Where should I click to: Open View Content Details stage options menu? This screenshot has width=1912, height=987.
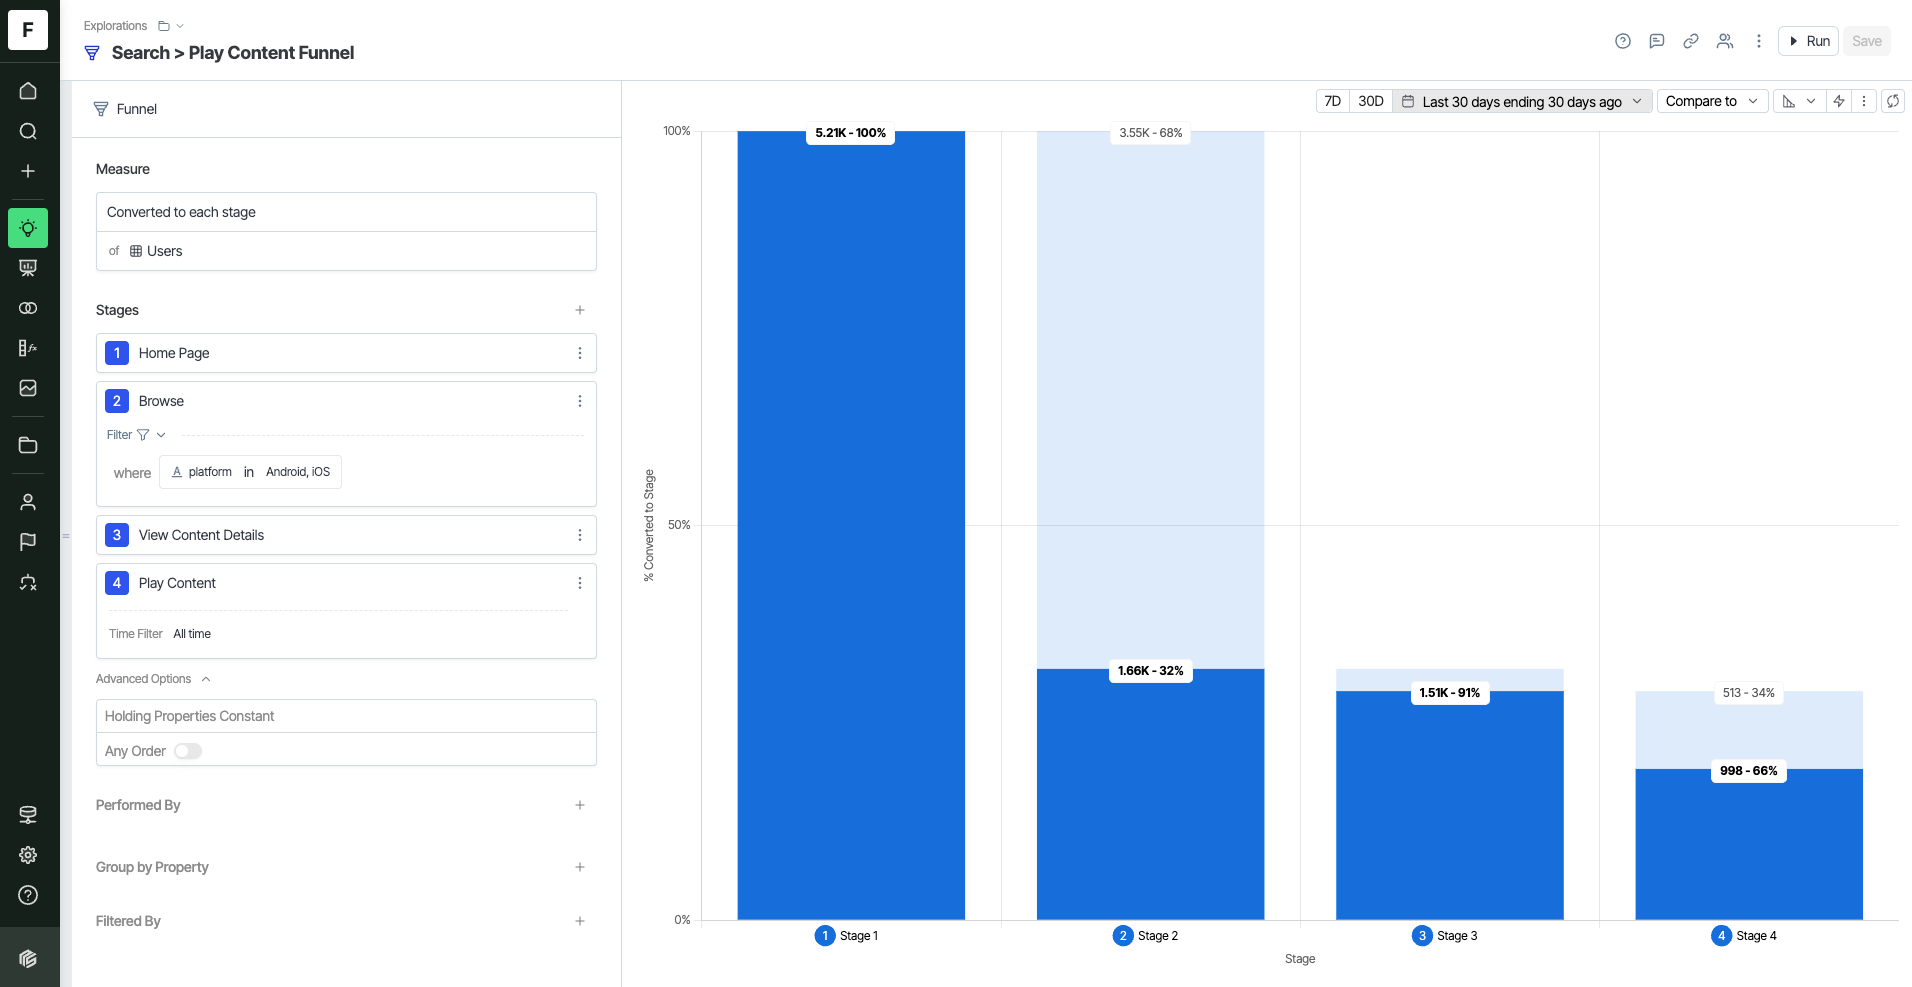point(580,535)
